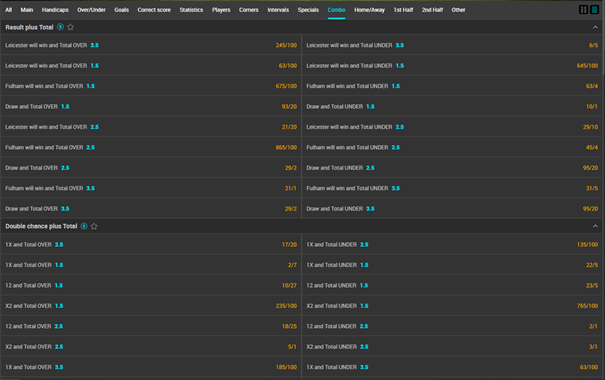
Task: Switch to single-column layout icon
Action: [594, 10]
